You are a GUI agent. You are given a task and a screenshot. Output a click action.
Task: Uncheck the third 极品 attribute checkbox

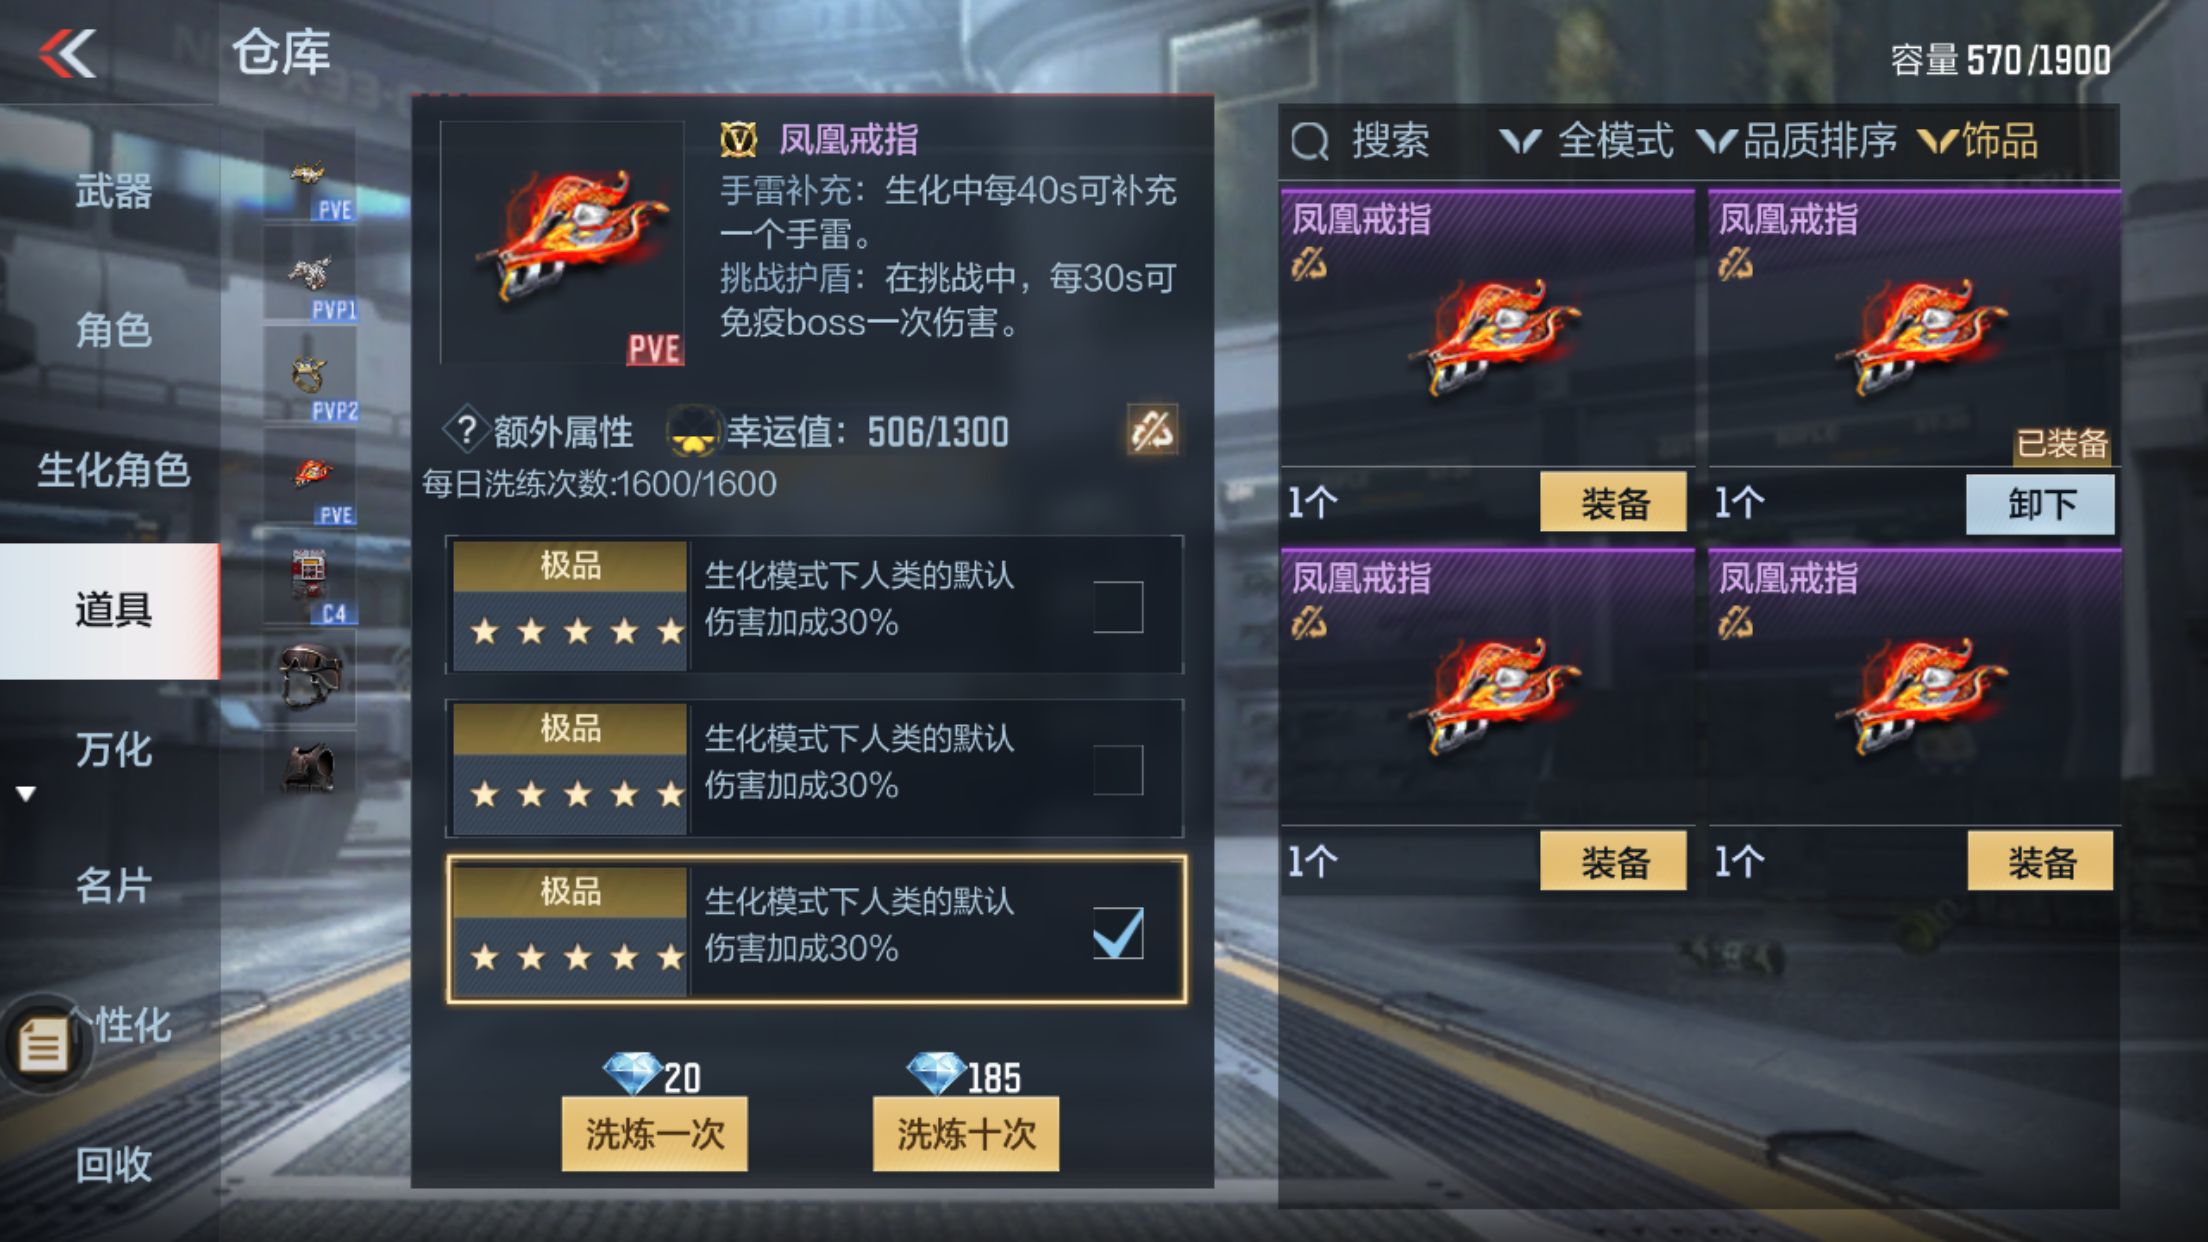(1118, 933)
